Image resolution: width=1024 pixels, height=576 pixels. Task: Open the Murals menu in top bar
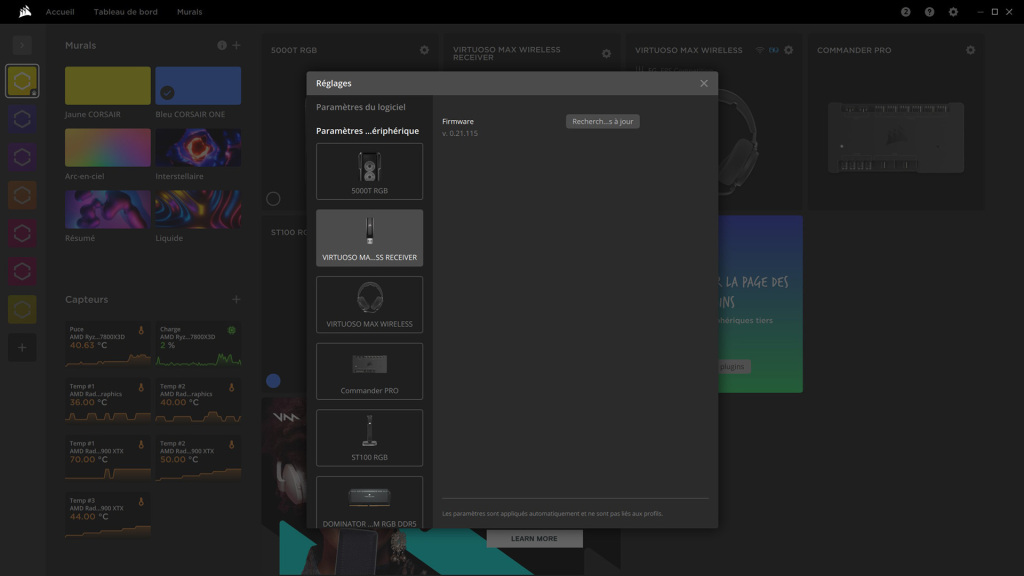189,12
